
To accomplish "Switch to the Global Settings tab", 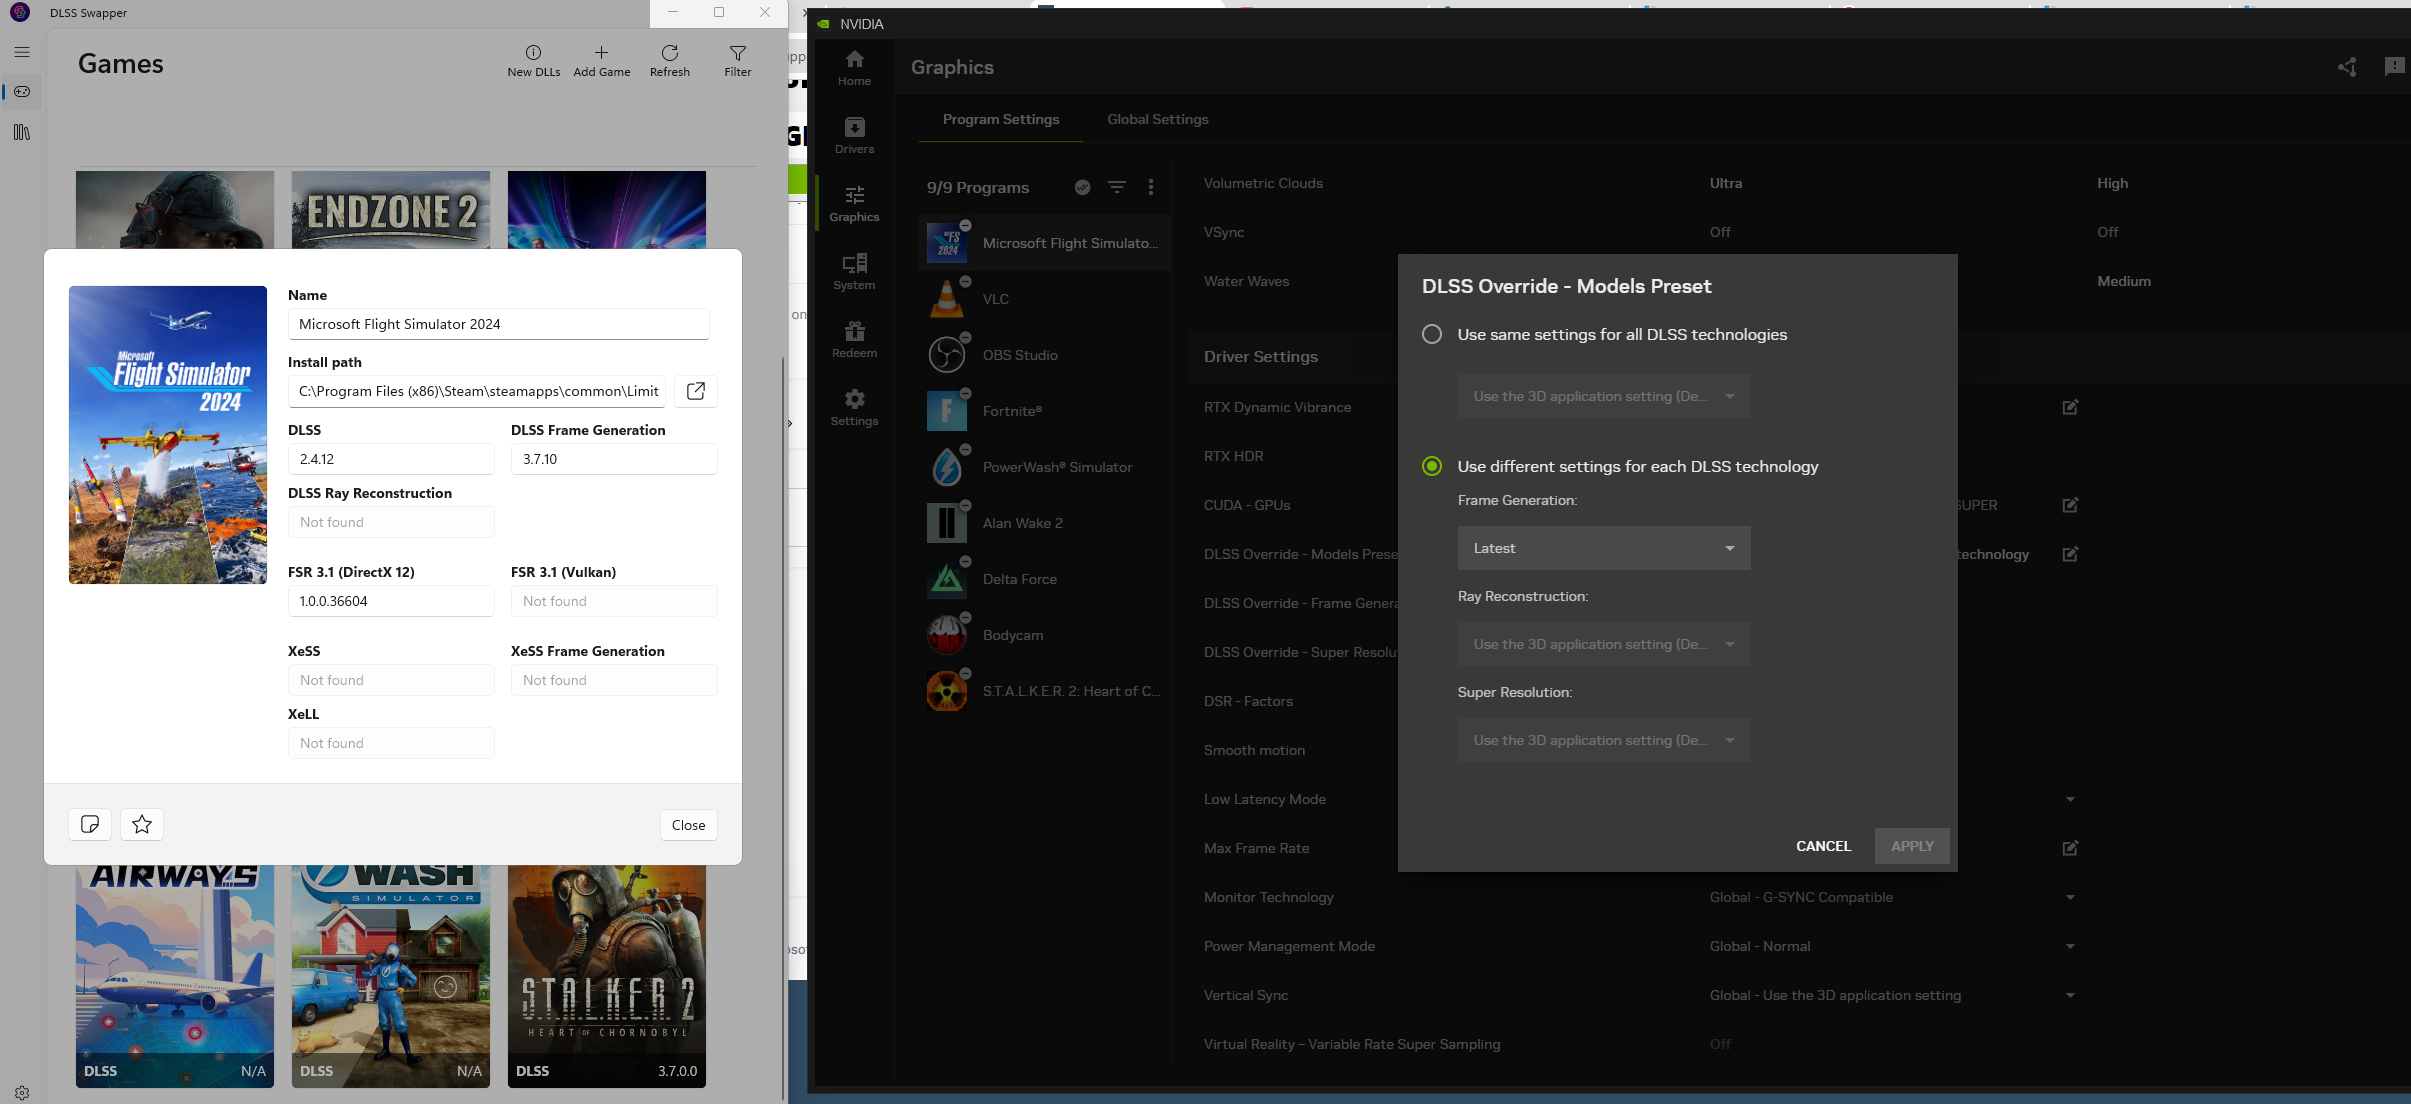I will (x=1158, y=119).
